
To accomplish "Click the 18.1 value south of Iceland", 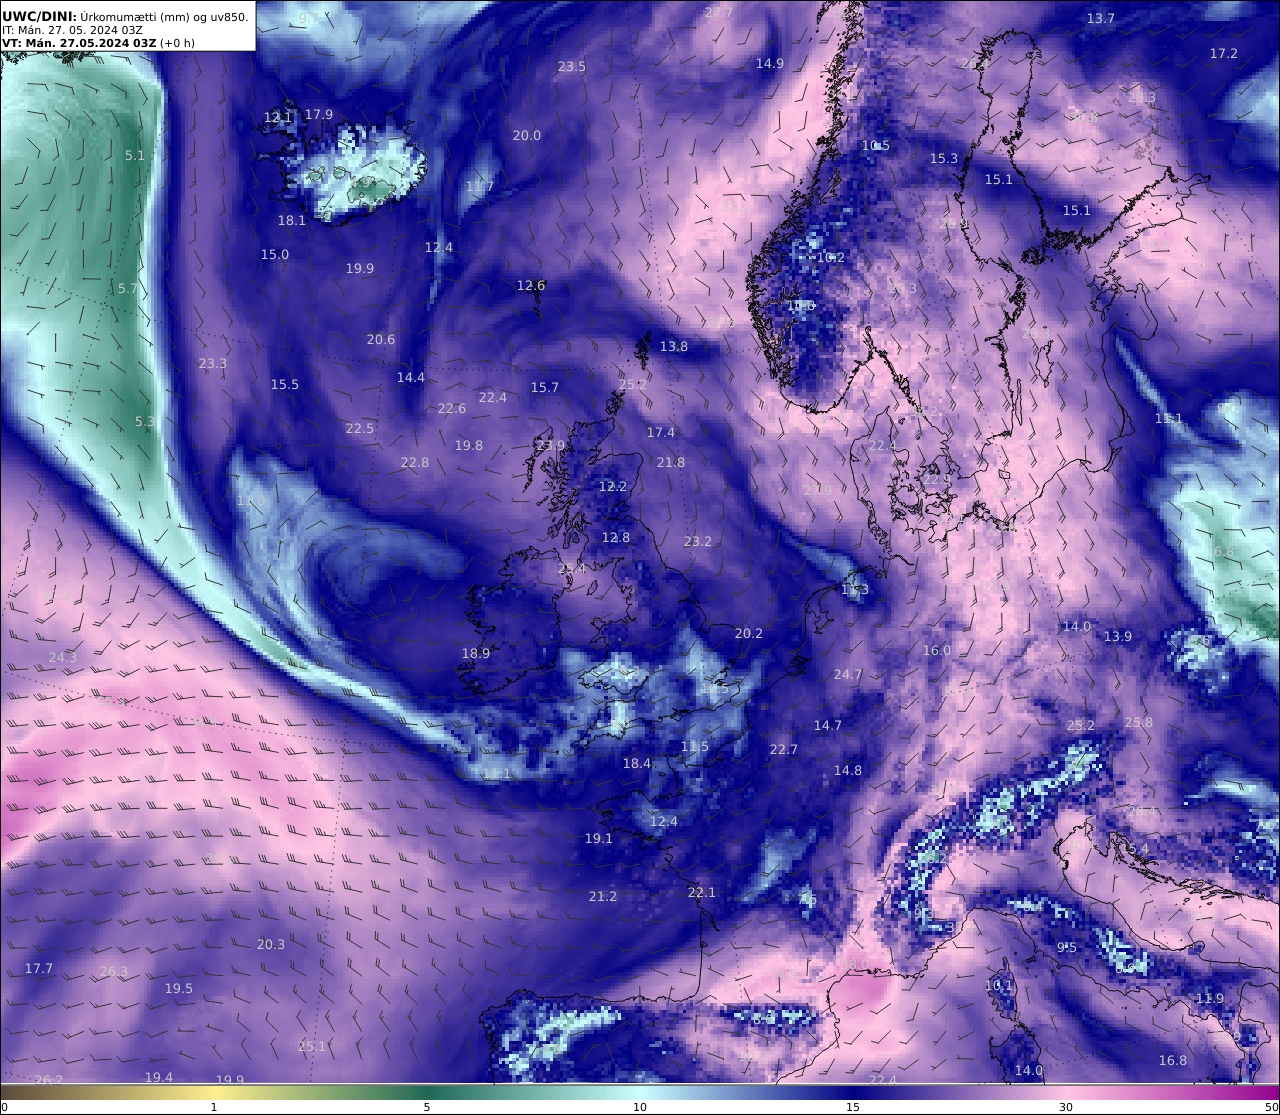I will [x=292, y=220].
